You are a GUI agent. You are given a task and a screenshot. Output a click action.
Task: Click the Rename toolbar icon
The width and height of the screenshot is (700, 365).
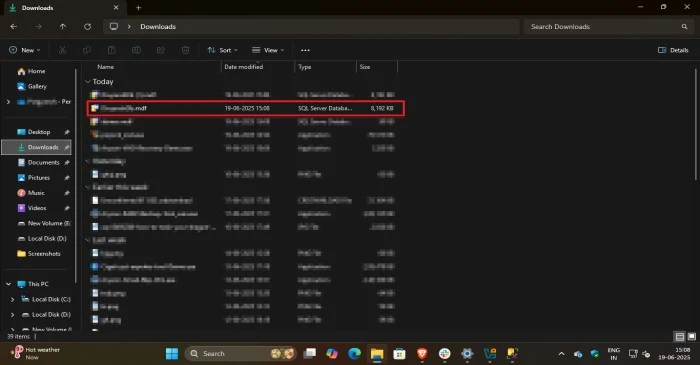pos(136,50)
